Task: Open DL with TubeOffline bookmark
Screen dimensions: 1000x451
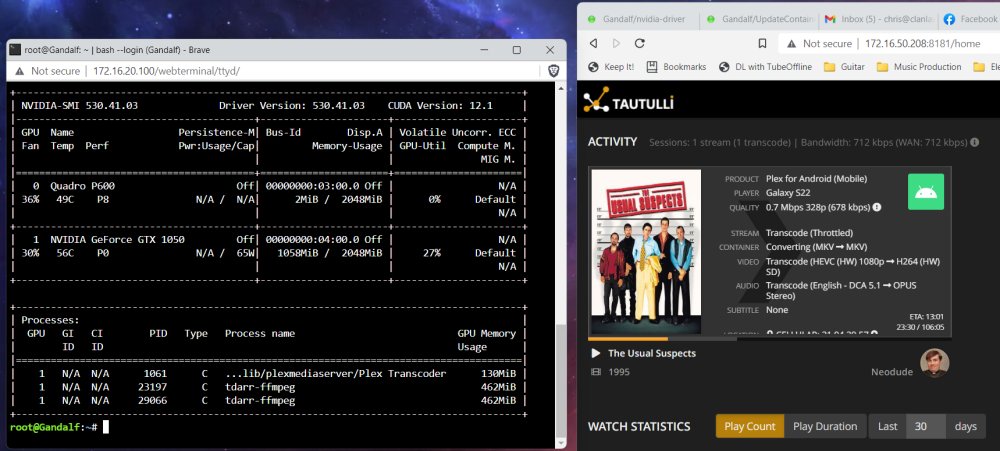Action: click(765, 66)
